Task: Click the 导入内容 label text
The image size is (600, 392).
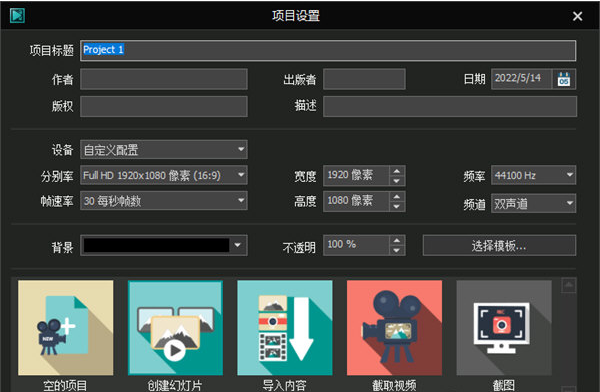Action: click(x=285, y=385)
